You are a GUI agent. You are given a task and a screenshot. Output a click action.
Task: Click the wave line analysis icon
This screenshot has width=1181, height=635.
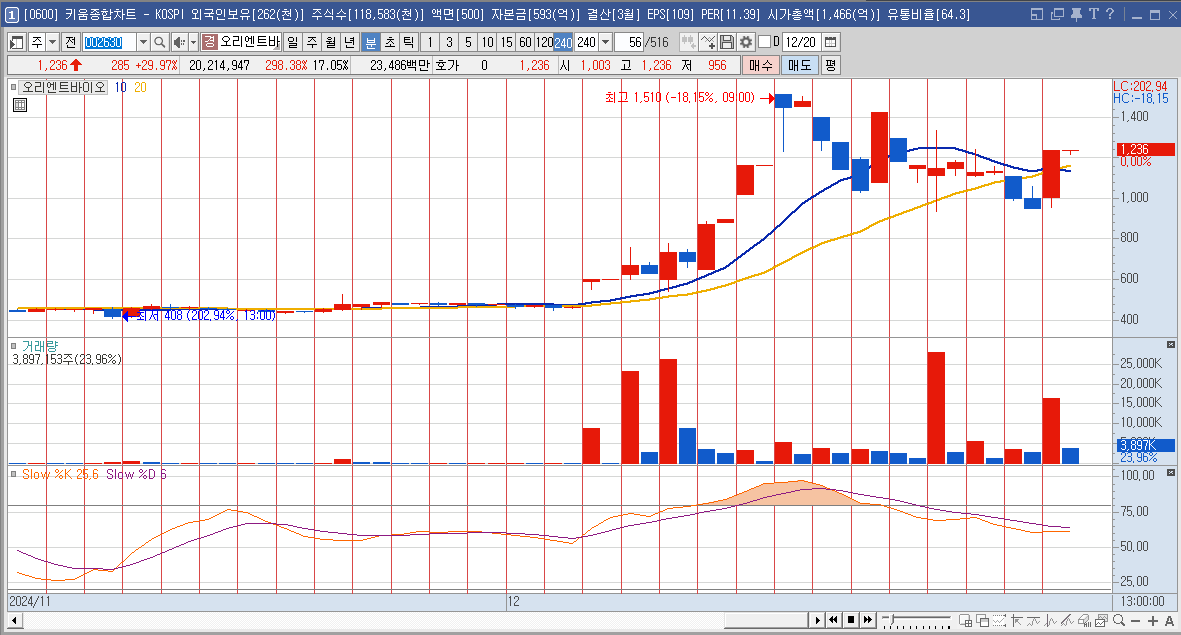1033,621
